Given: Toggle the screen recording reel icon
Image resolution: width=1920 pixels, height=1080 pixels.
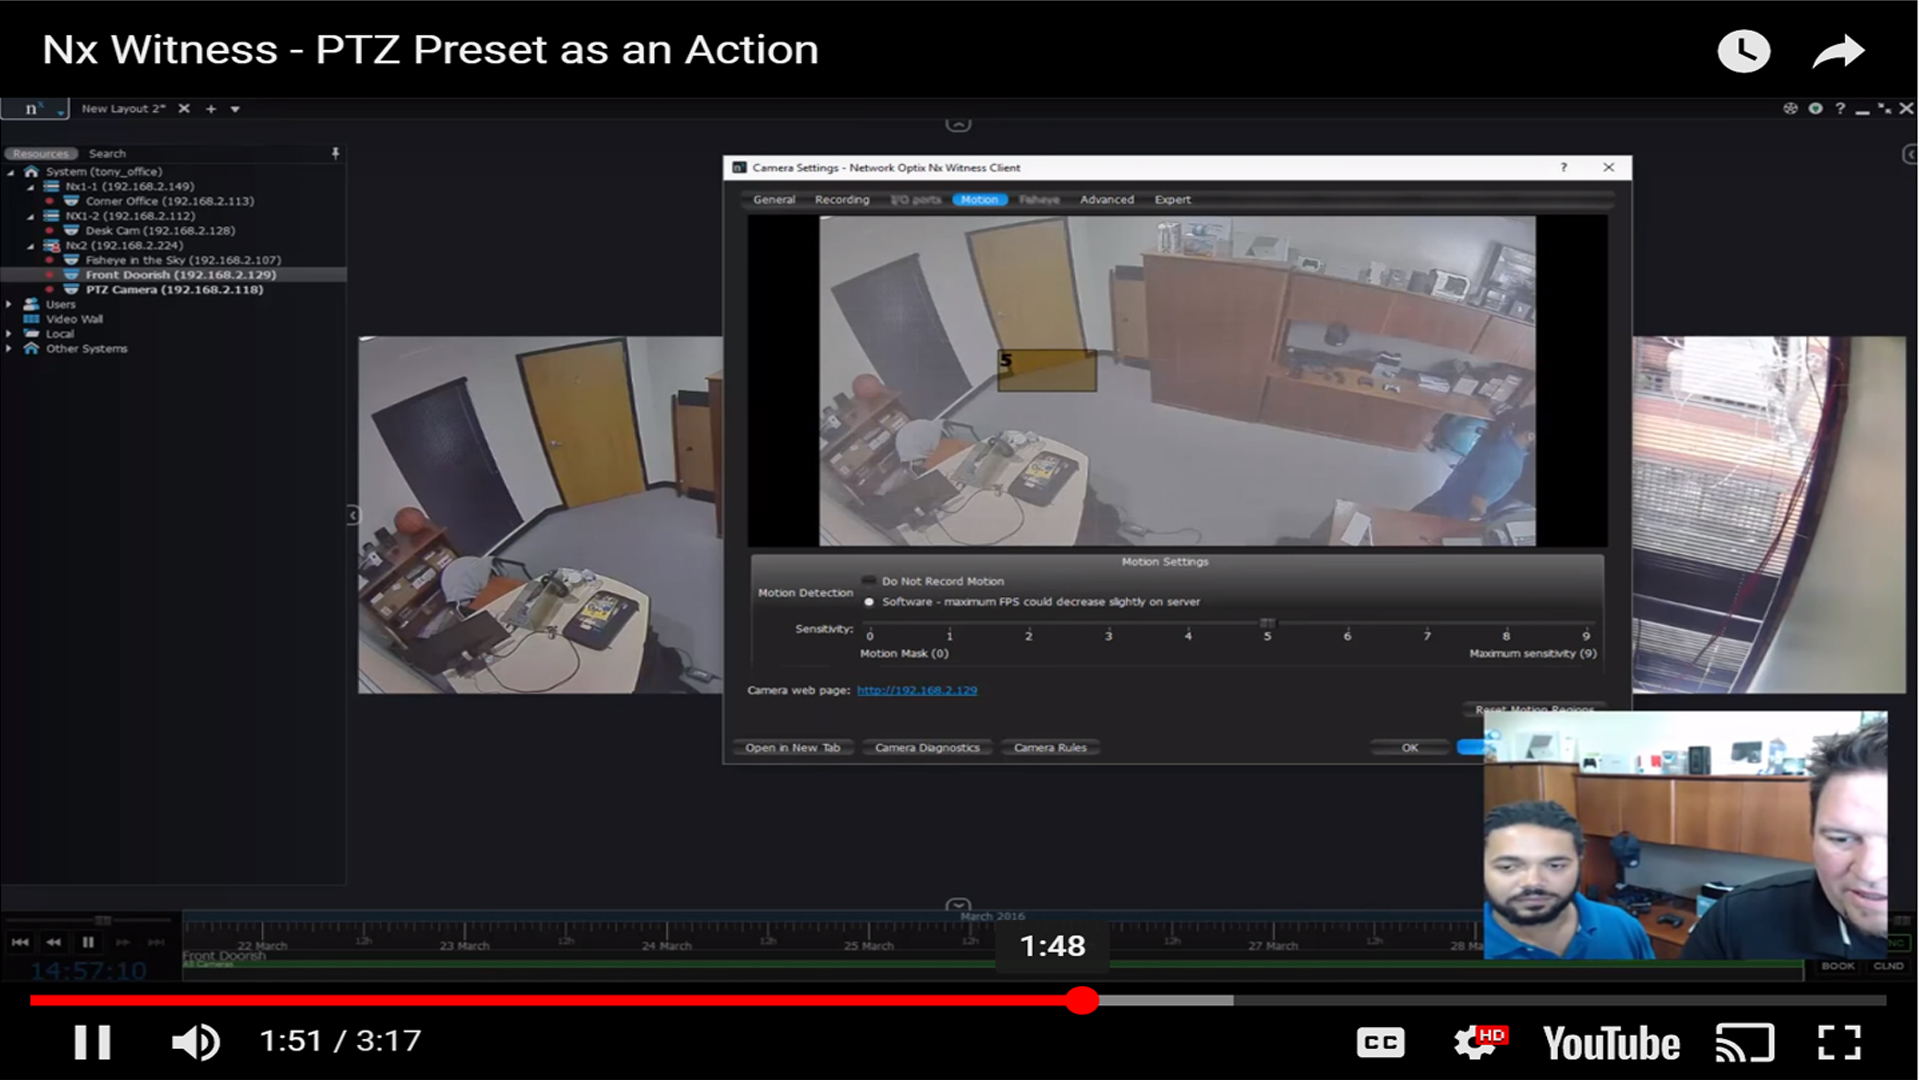Looking at the screenshot, I should click(x=1790, y=108).
